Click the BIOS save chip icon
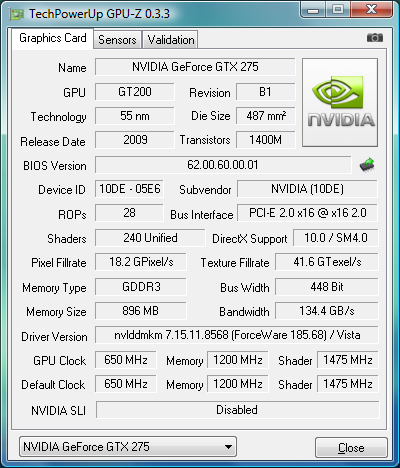Viewport: 400px width, 468px height. click(367, 165)
